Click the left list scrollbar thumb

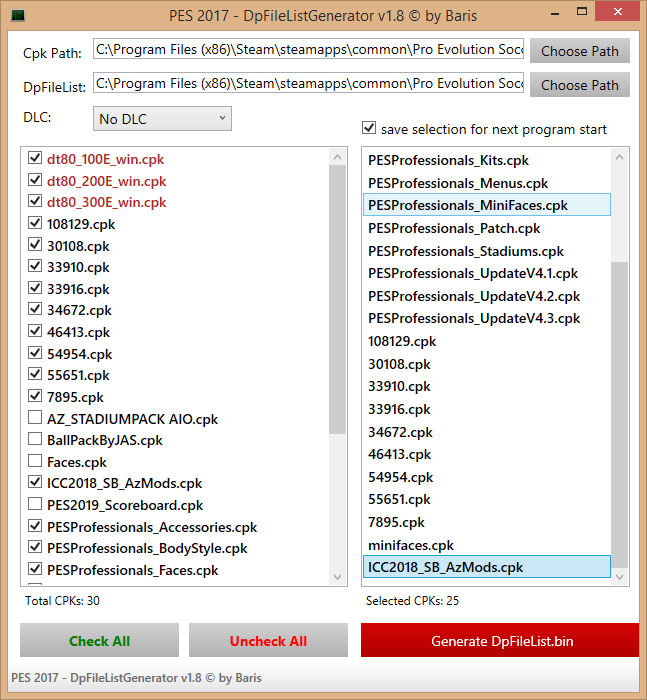(x=338, y=299)
